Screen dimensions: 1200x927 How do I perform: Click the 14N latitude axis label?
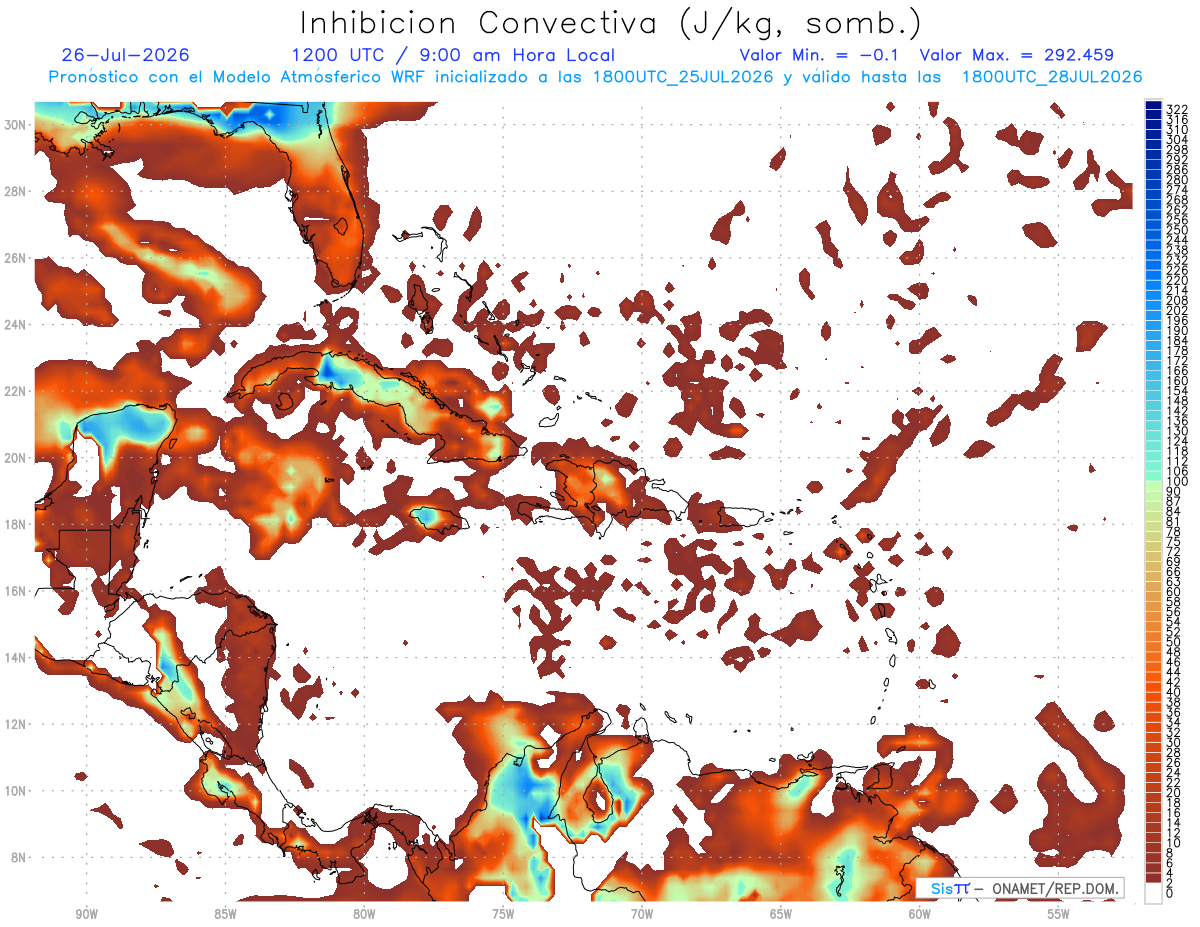point(17,658)
